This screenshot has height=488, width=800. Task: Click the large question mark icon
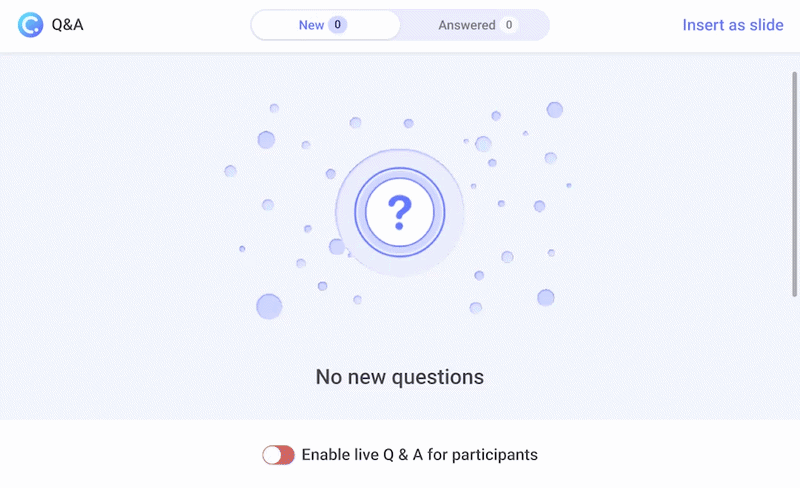pos(400,212)
